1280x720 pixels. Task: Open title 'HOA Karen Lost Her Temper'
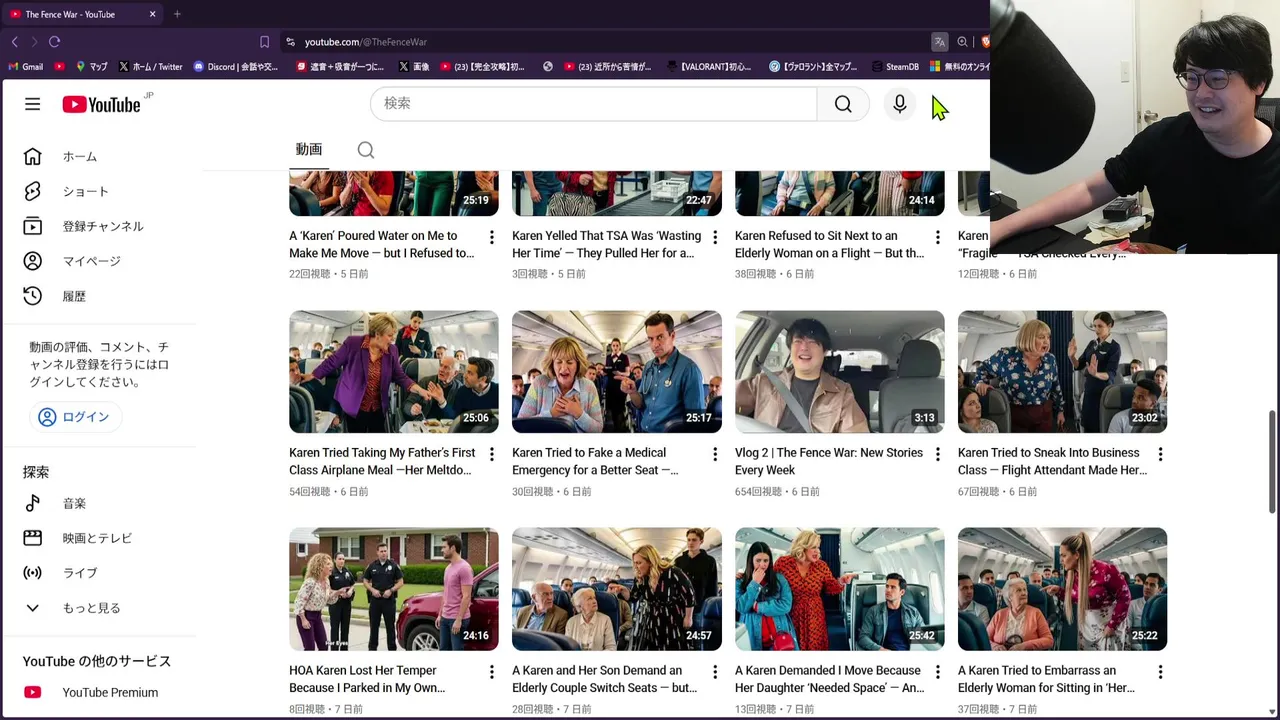click(x=367, y=679)
